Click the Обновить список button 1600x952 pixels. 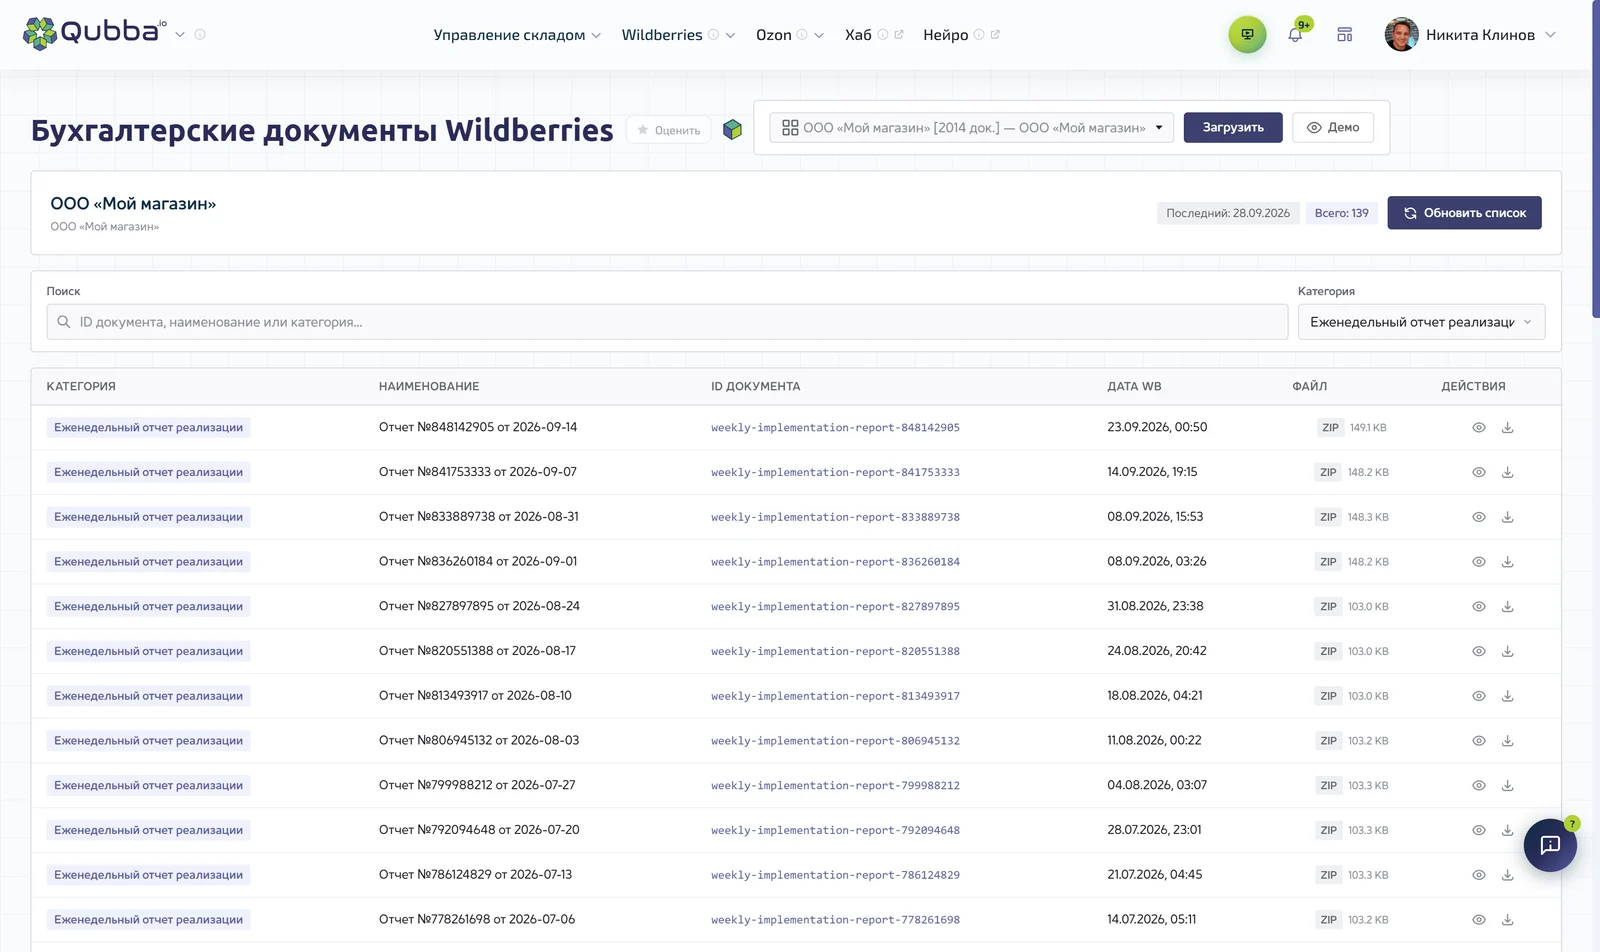point(1464,213)
